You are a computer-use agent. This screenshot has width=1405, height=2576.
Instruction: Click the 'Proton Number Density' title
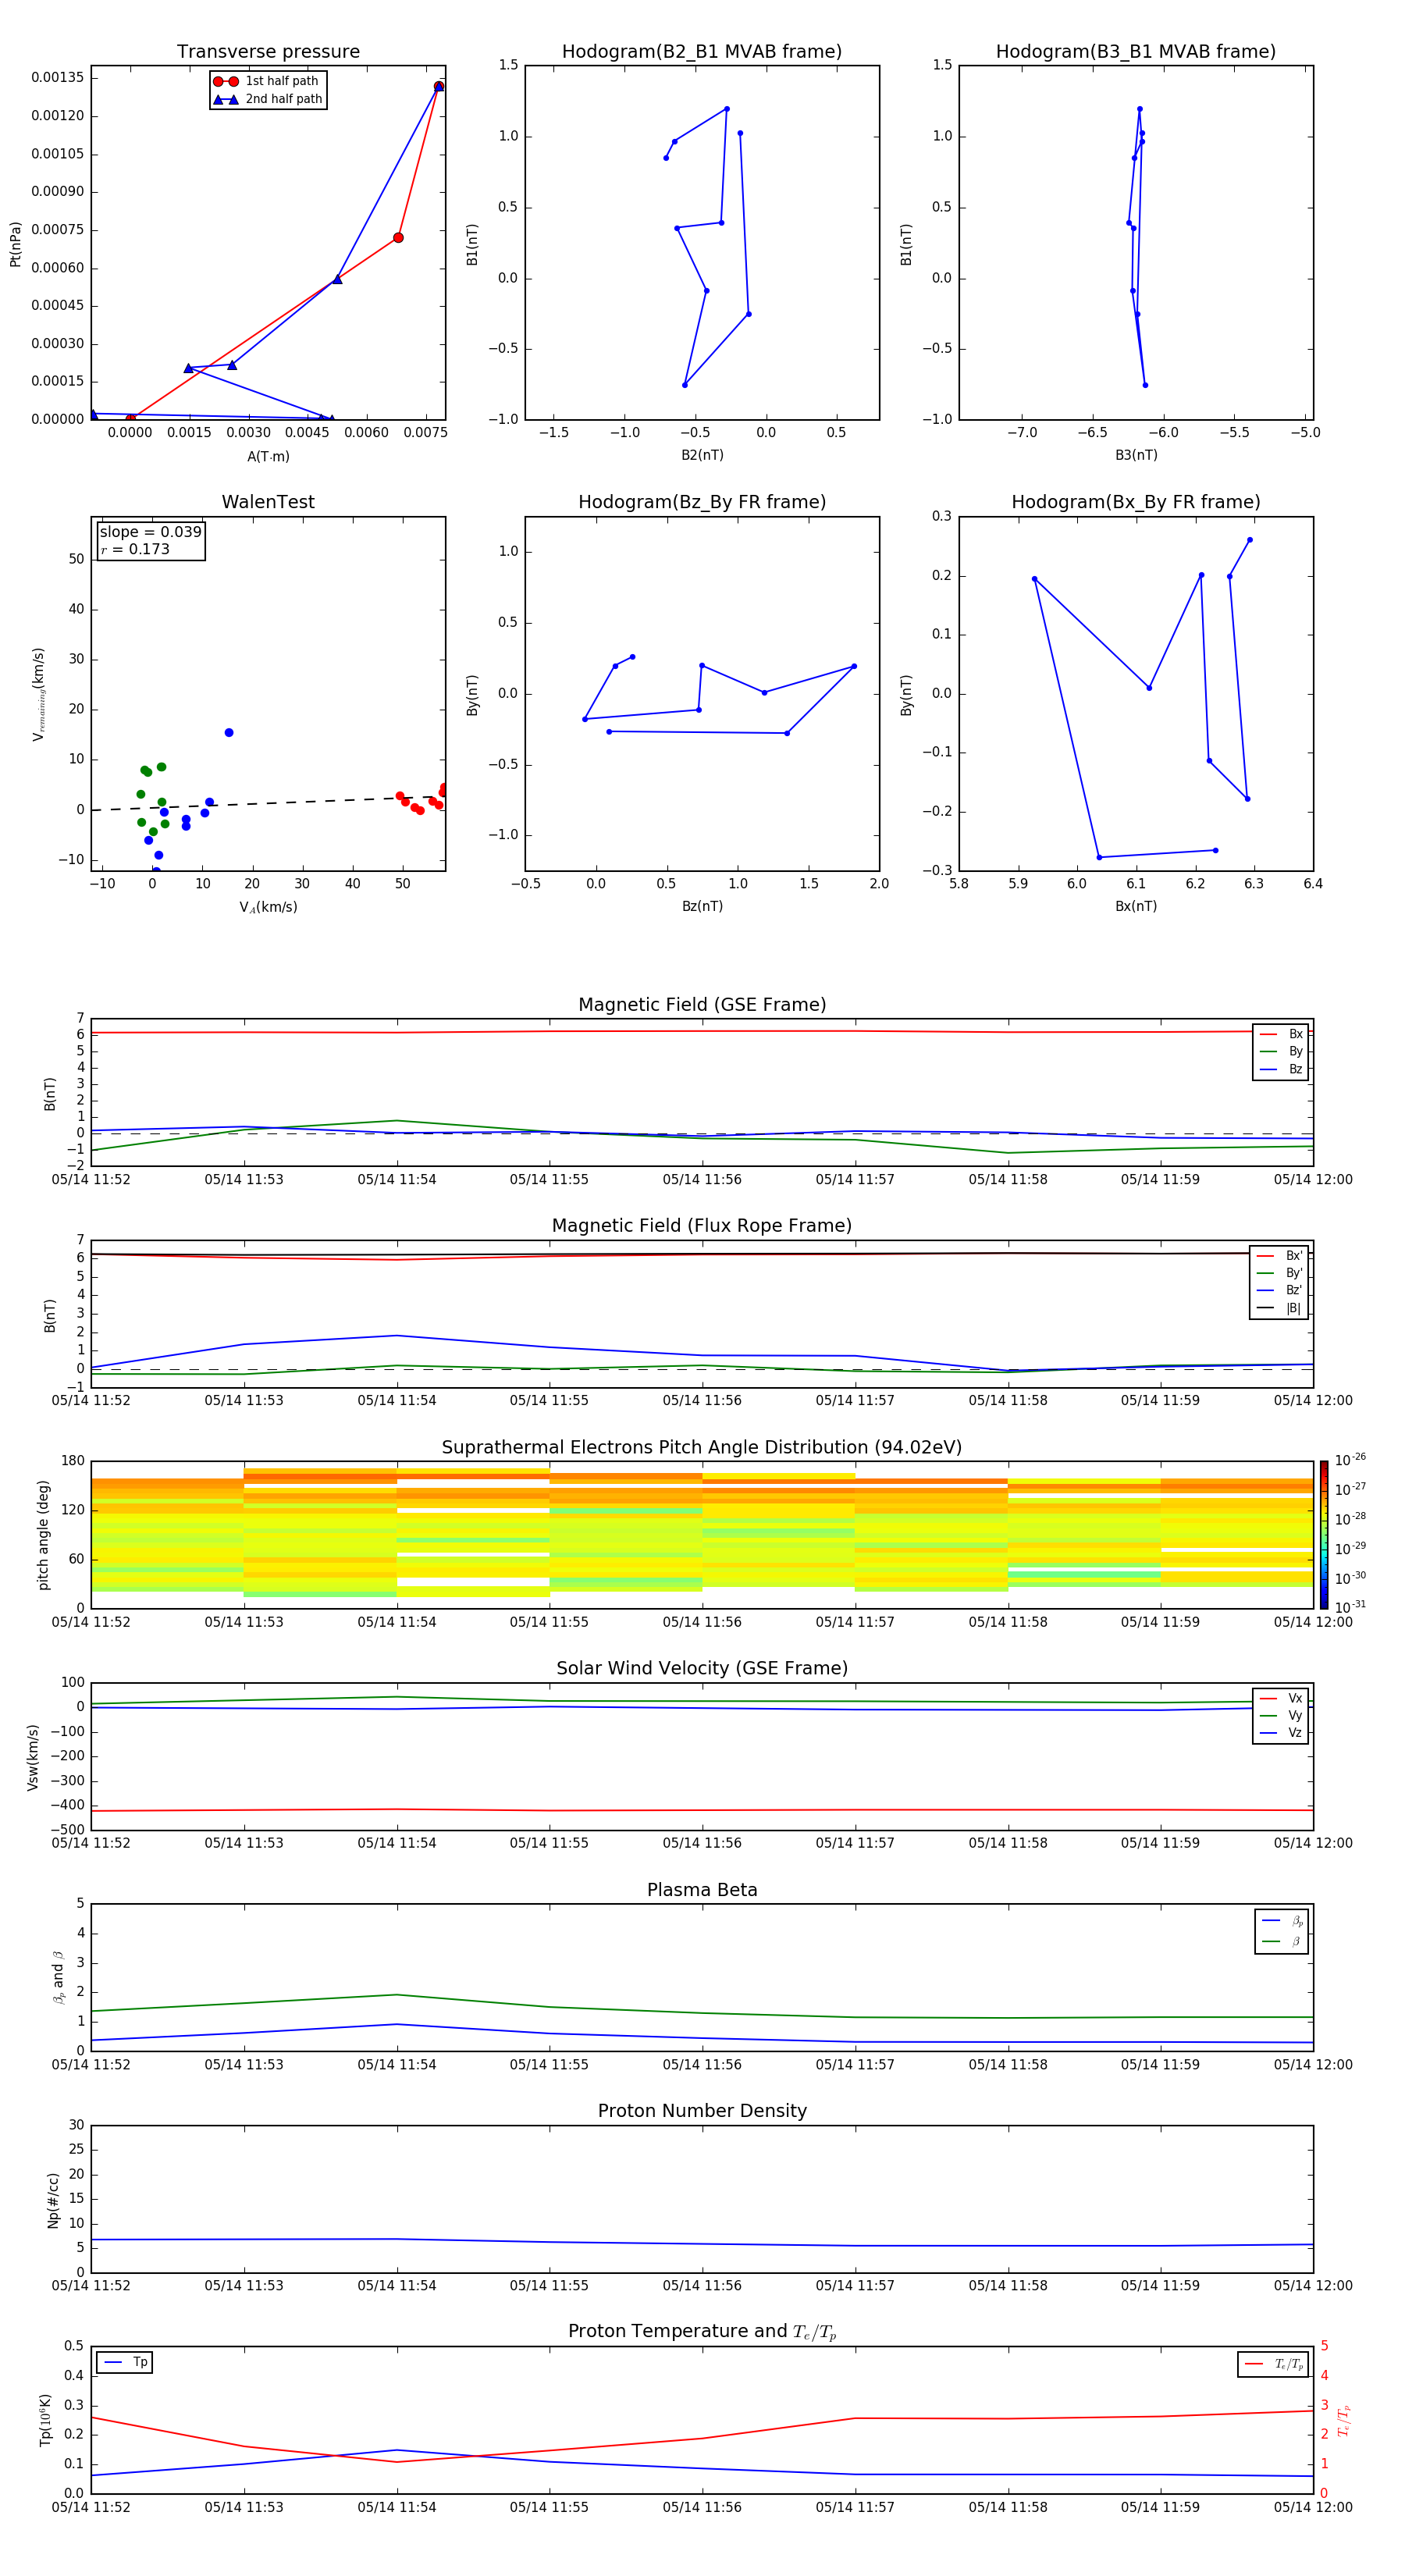click(702, 2111)
